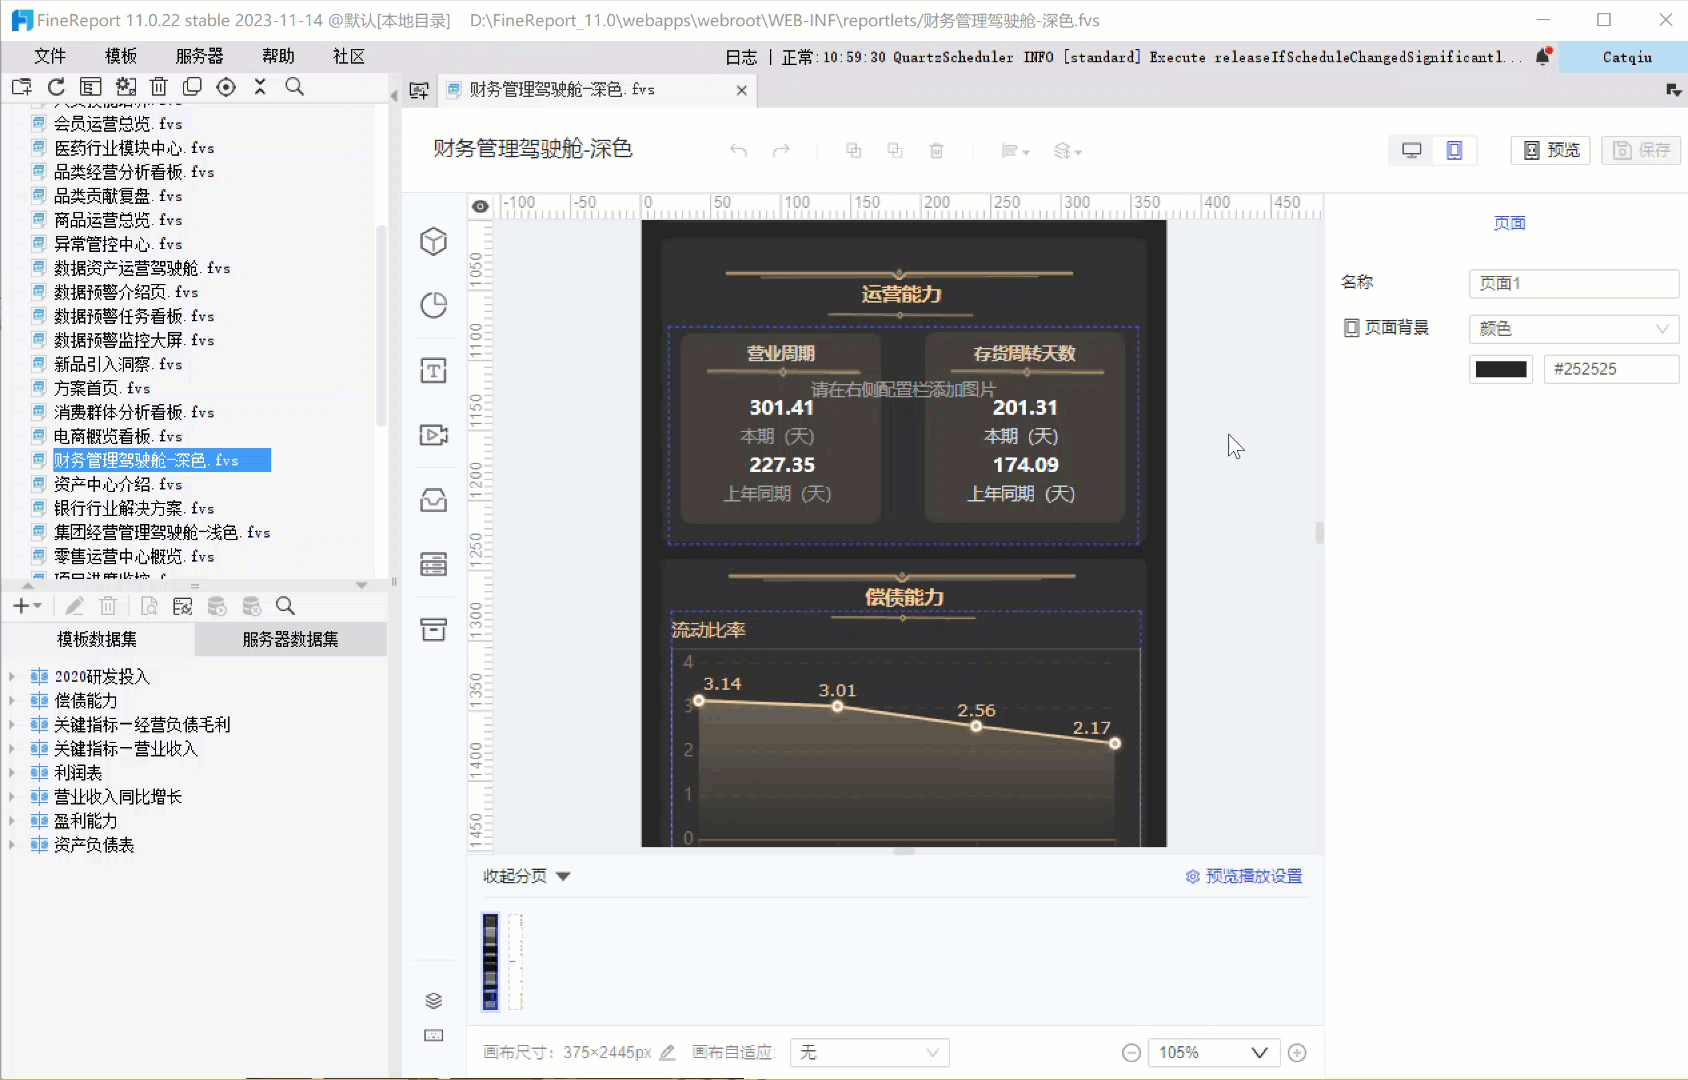Click the preview playback settings gear link
Viewport: 1688px width, 1080px height.
click(1243, 876)
